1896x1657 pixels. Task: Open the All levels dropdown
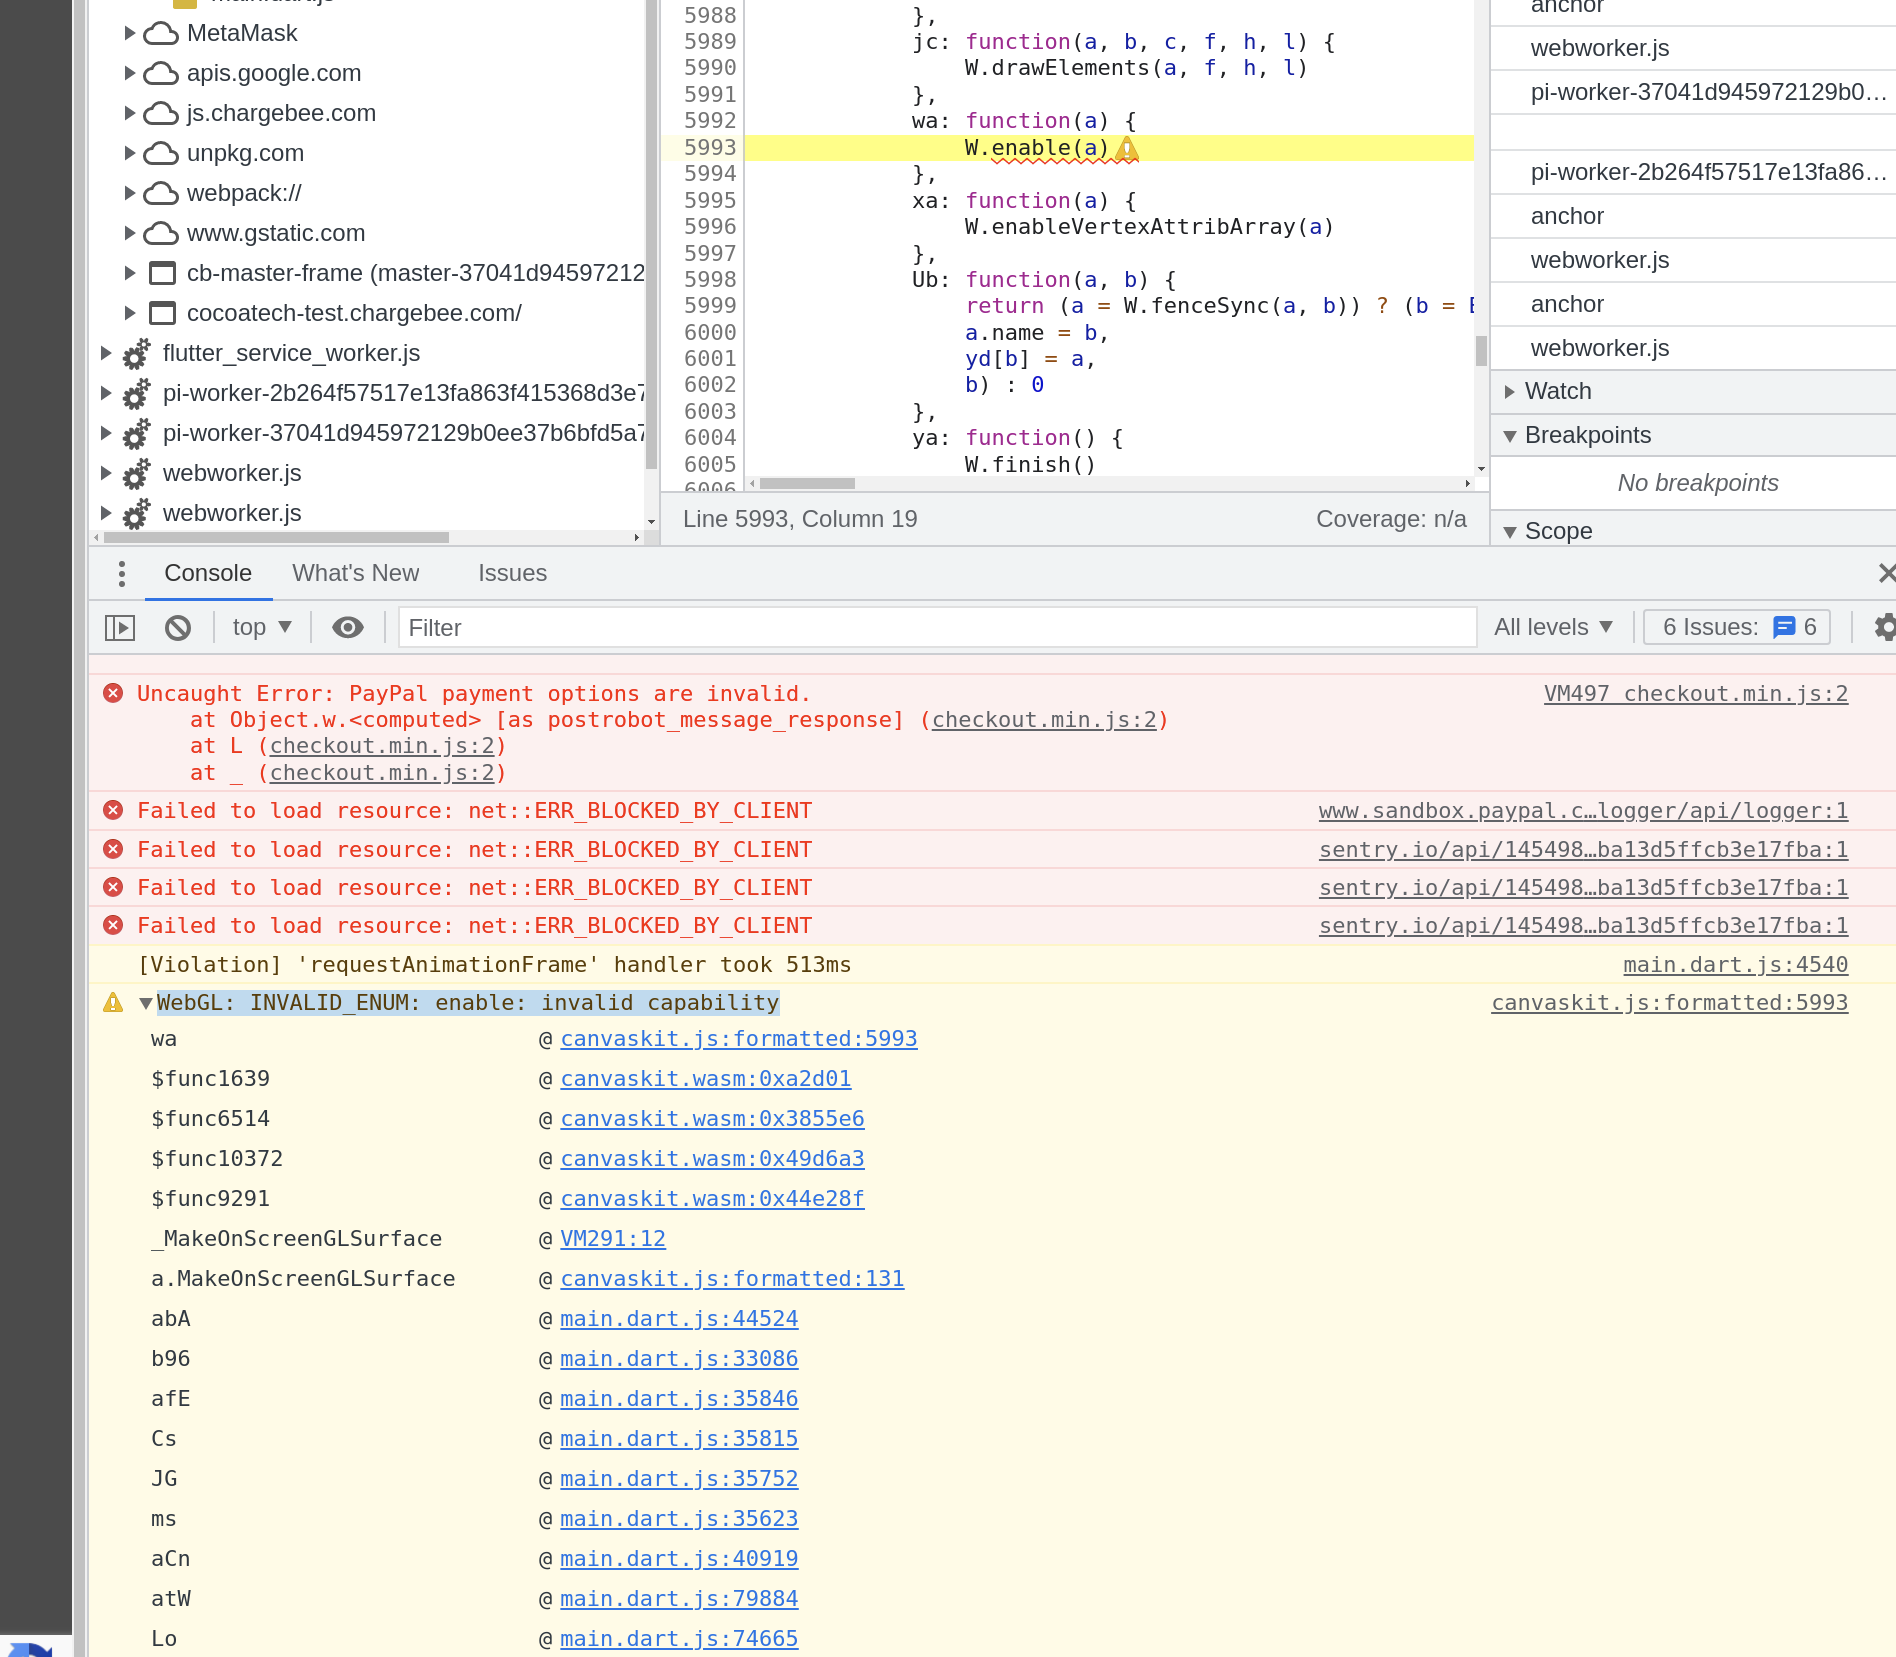click(1552, 627)
